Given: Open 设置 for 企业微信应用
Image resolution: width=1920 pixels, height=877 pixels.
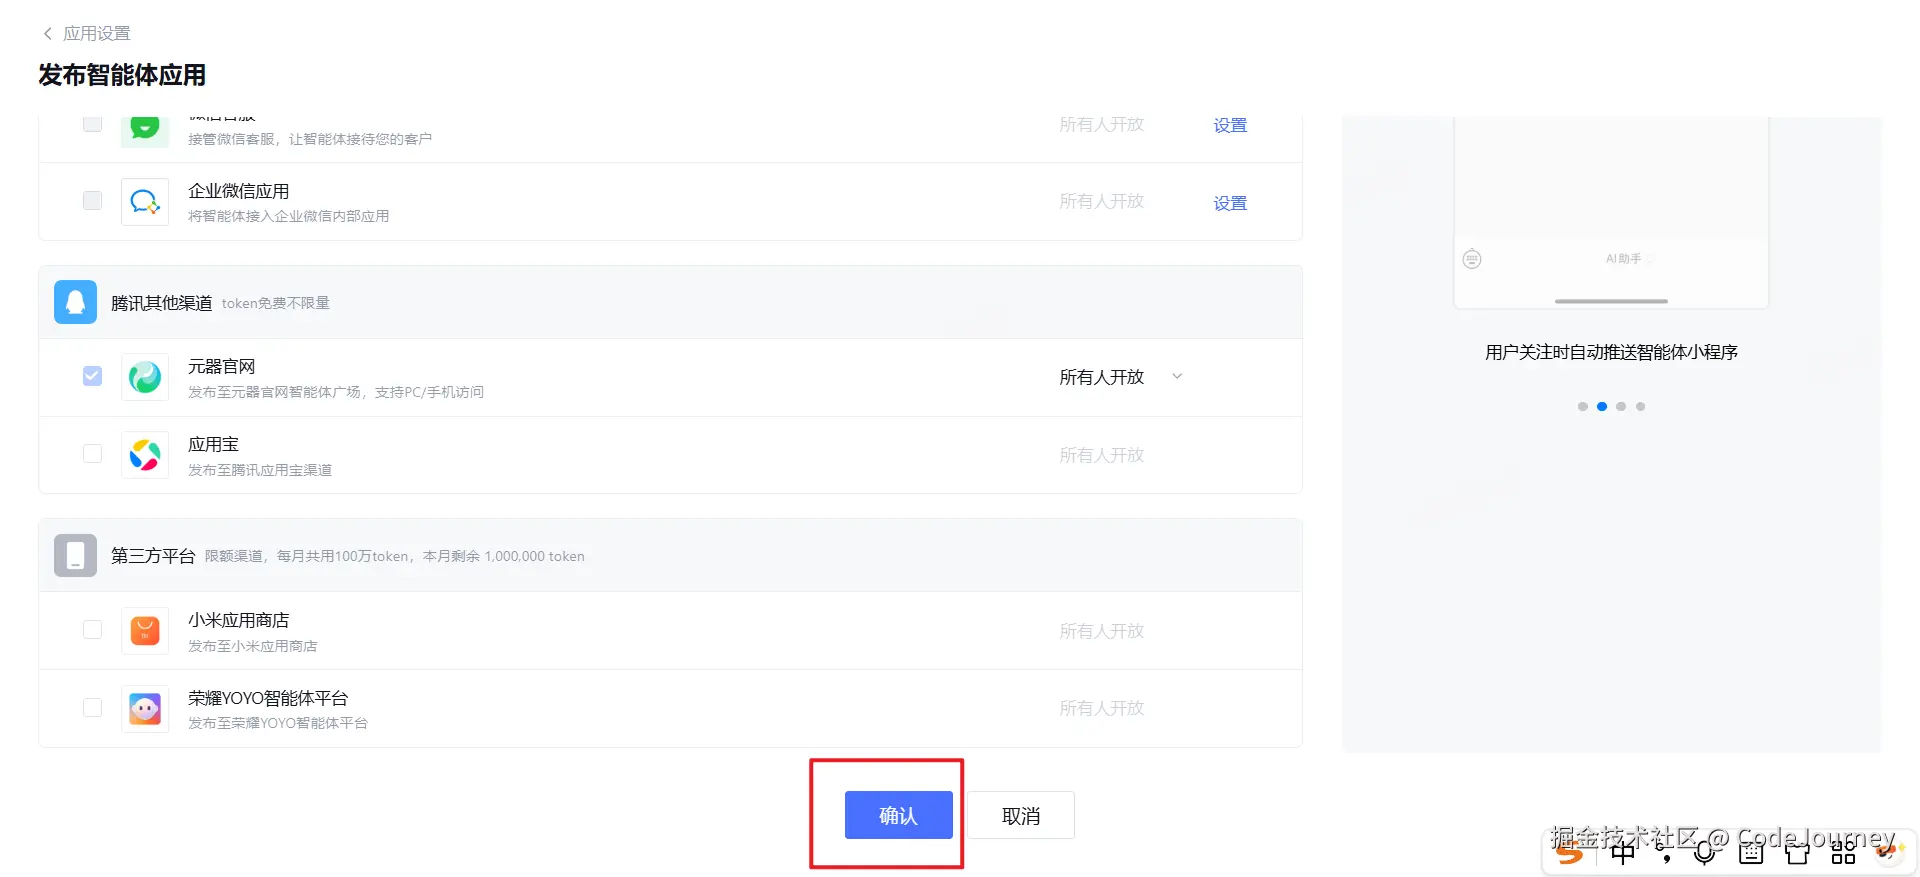Looking at the screenshot, I should (1230, 203).
